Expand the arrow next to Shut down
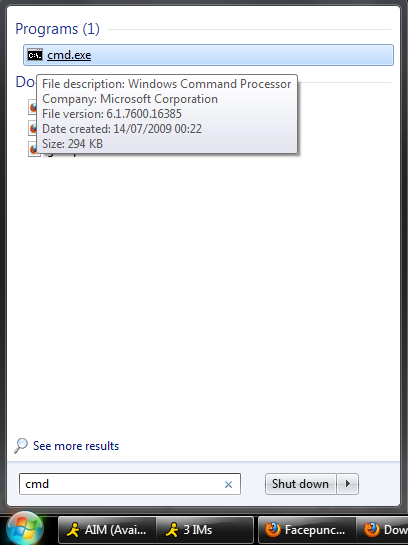The width and height of the screenshot is (408, 545). pyautogui.click(x=347, y=484)
